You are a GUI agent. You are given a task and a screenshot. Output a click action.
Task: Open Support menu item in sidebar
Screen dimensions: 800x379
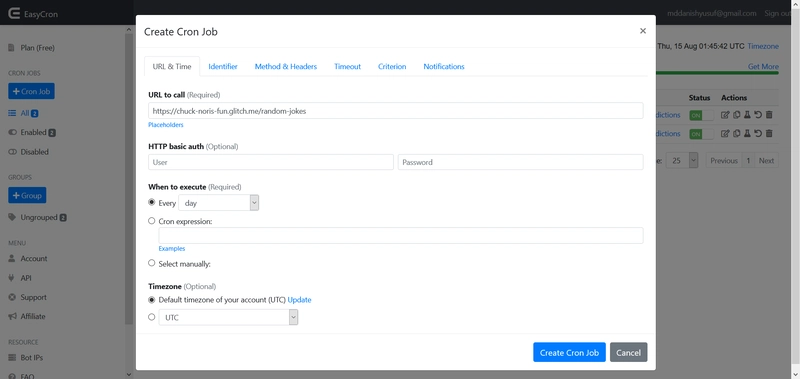(x=28, y=297)
